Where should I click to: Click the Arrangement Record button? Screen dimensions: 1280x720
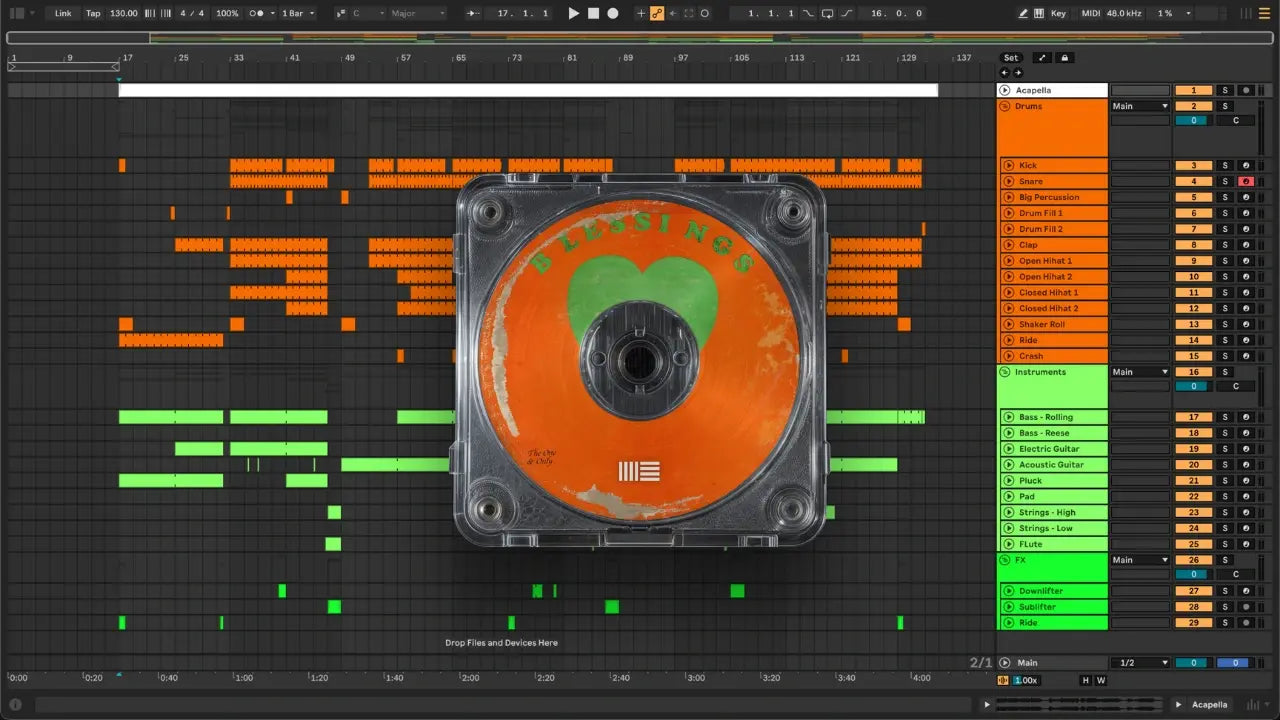coord(613,13)
